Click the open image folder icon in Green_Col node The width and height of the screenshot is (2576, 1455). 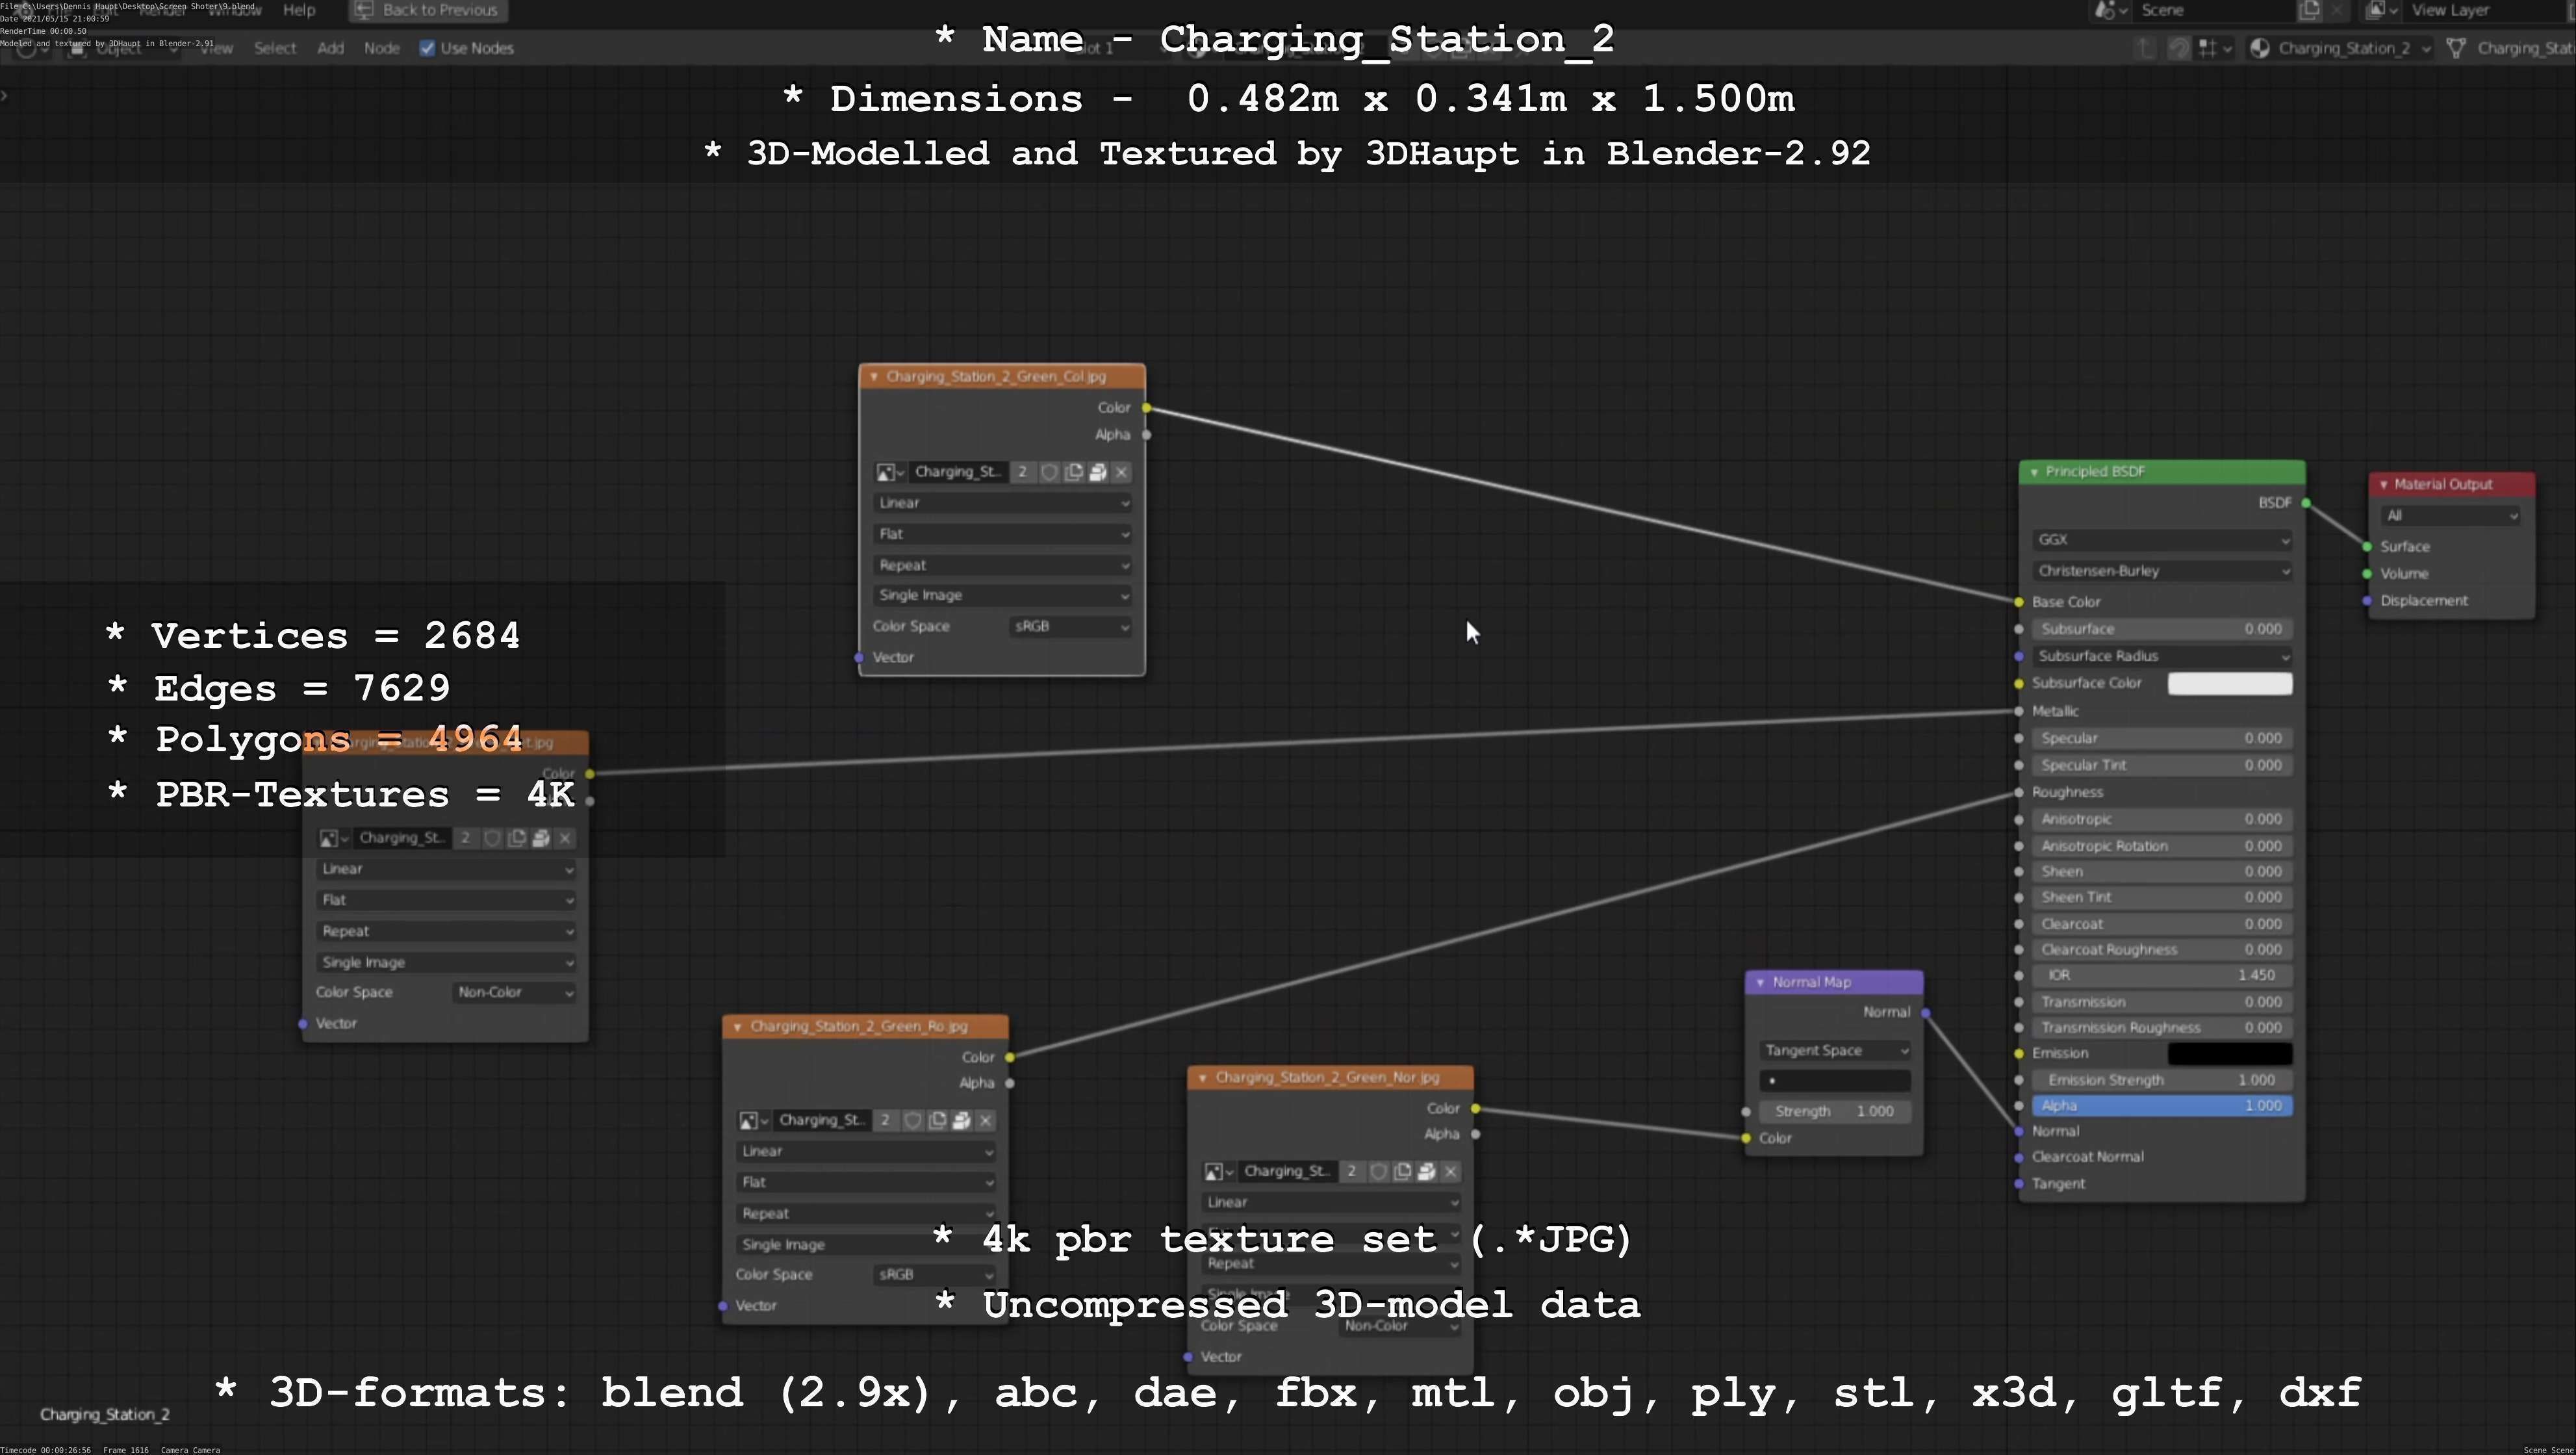[x=1097, y=472]
